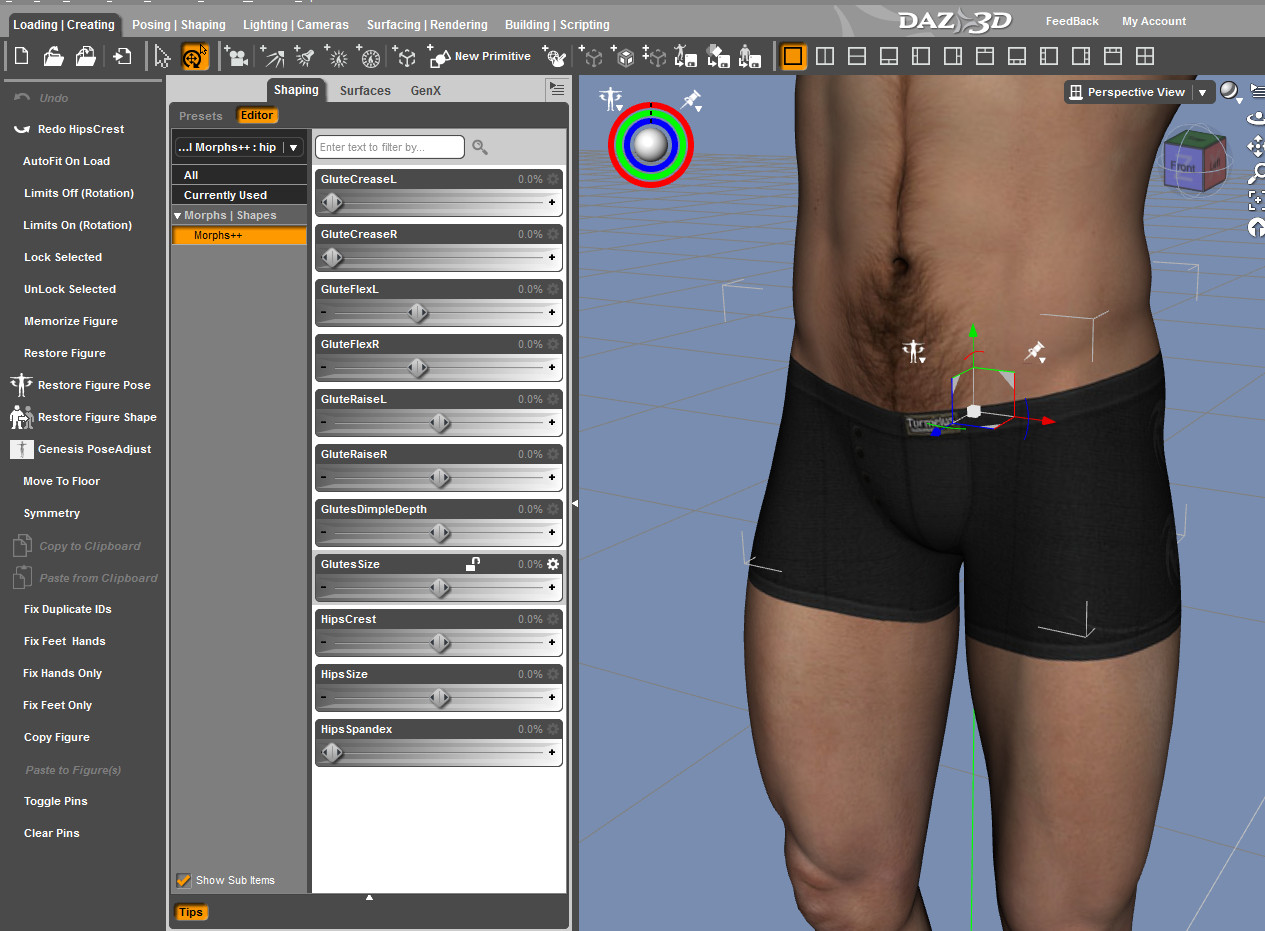This screenshot has width=1265, height=931.
Task: Switch to Surfacing | Rendering tab
Action: (427, 25)
